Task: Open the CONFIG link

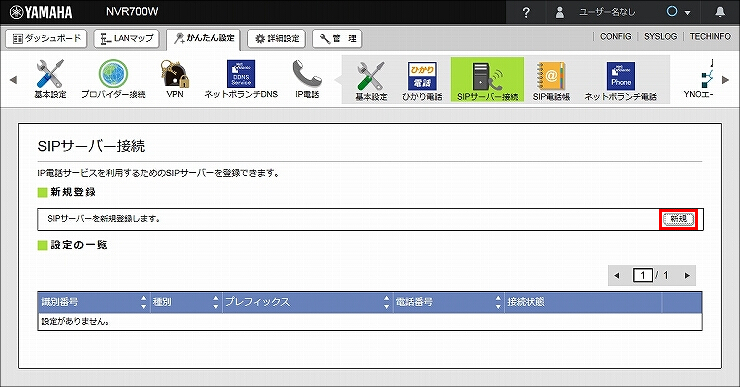Action: click(615, 36)
